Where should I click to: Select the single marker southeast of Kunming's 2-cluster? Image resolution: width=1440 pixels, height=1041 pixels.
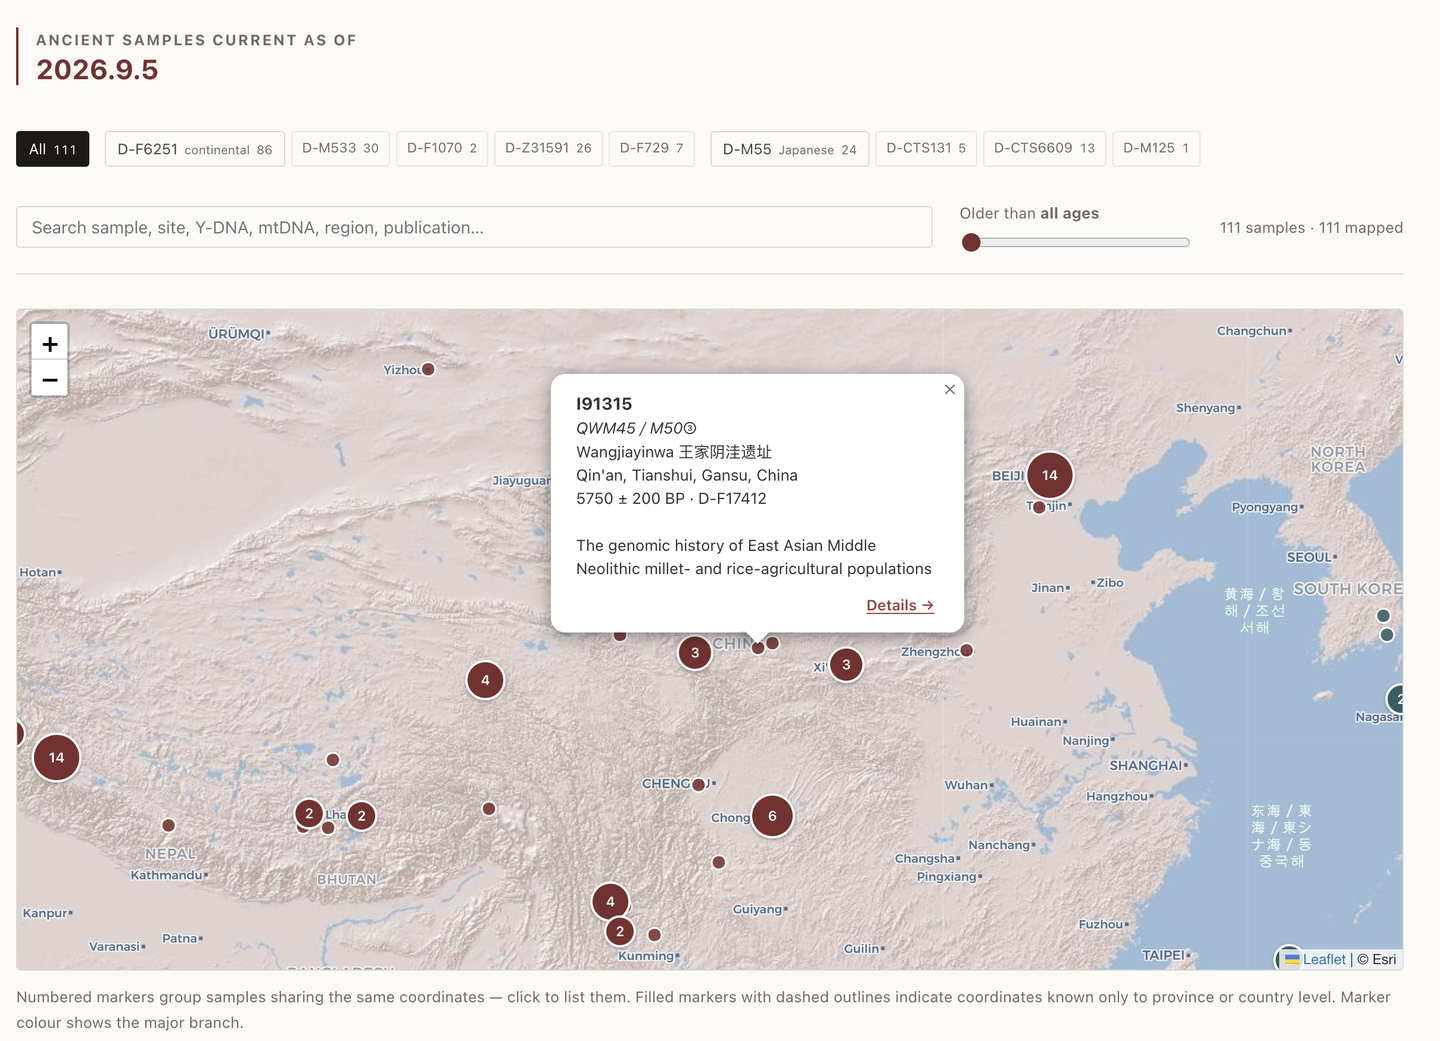[654, 935]
